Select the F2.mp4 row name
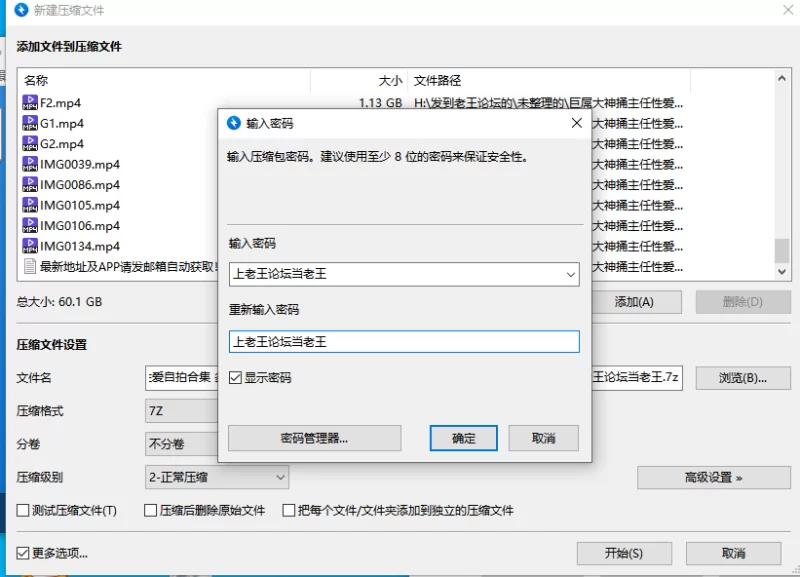Screen dimensions: 800x577 coord(60,103)
